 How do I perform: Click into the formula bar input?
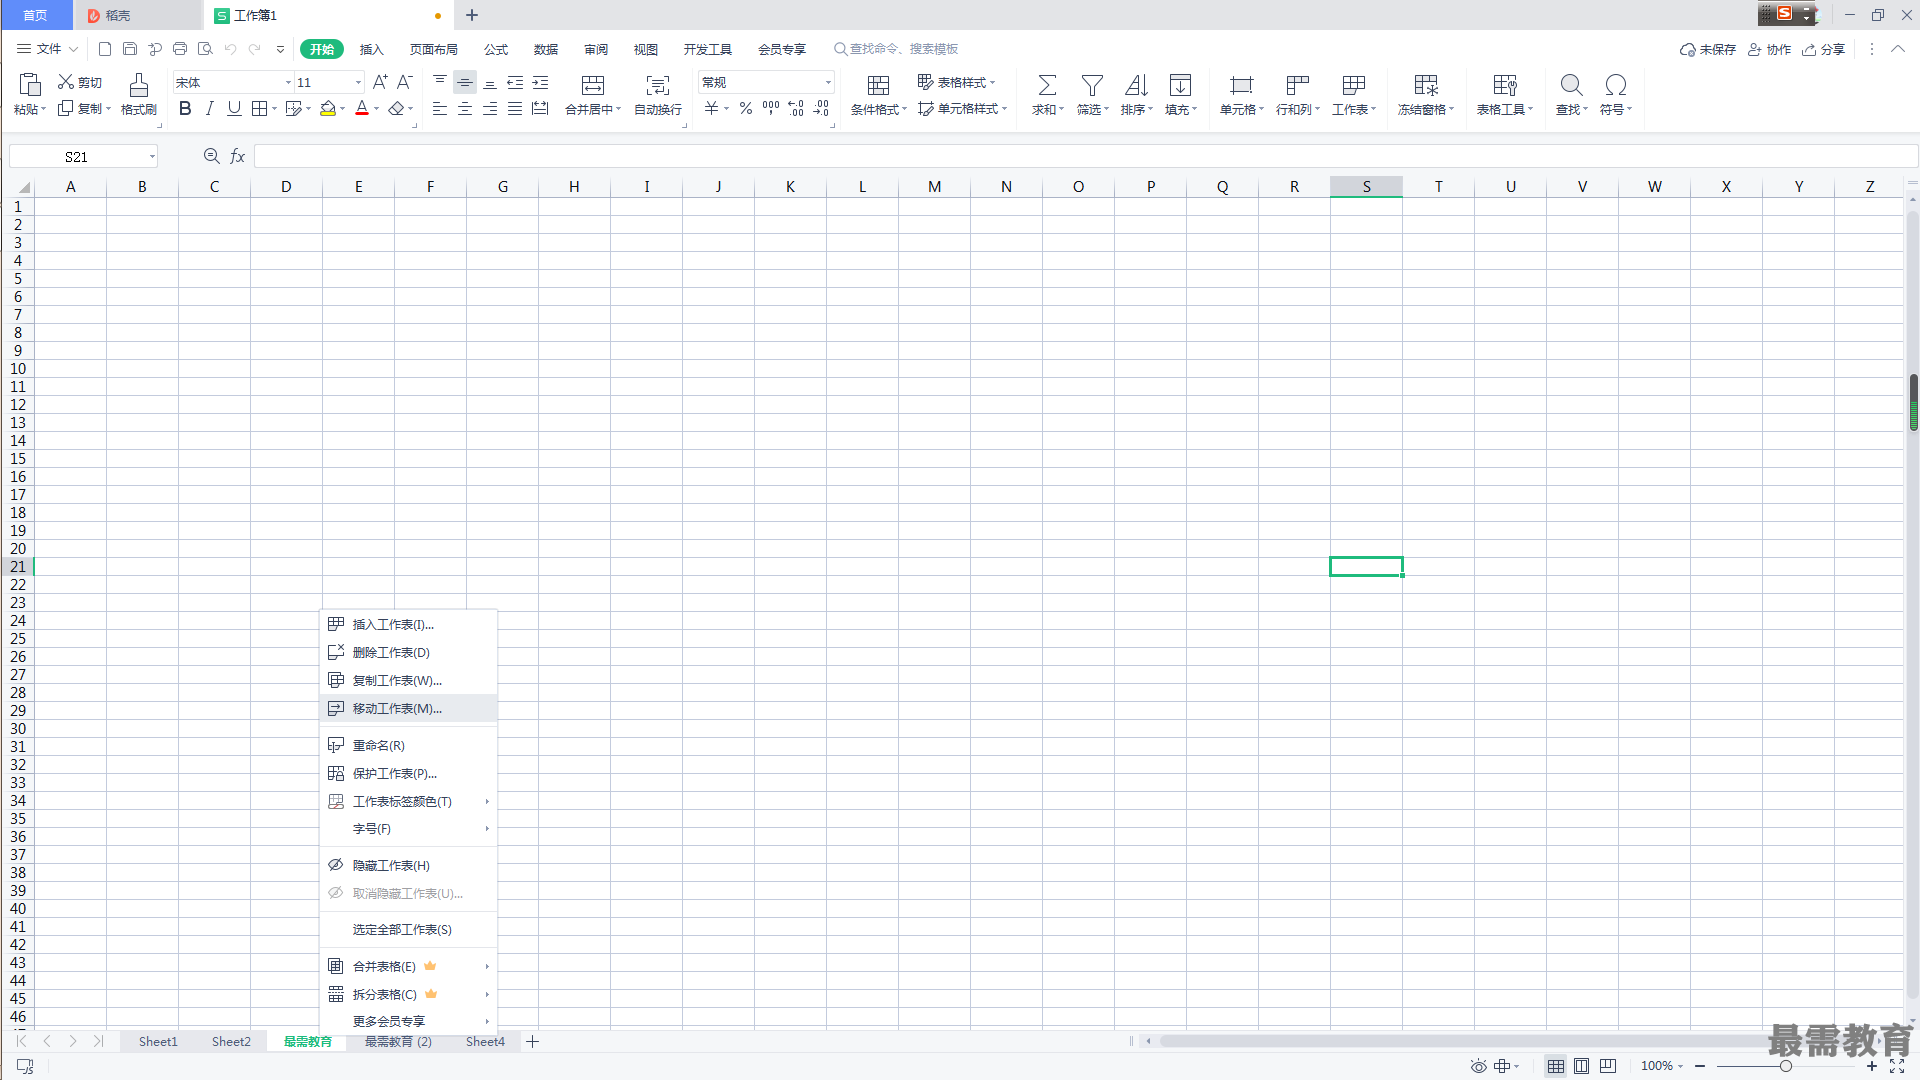coord(1085,156)
